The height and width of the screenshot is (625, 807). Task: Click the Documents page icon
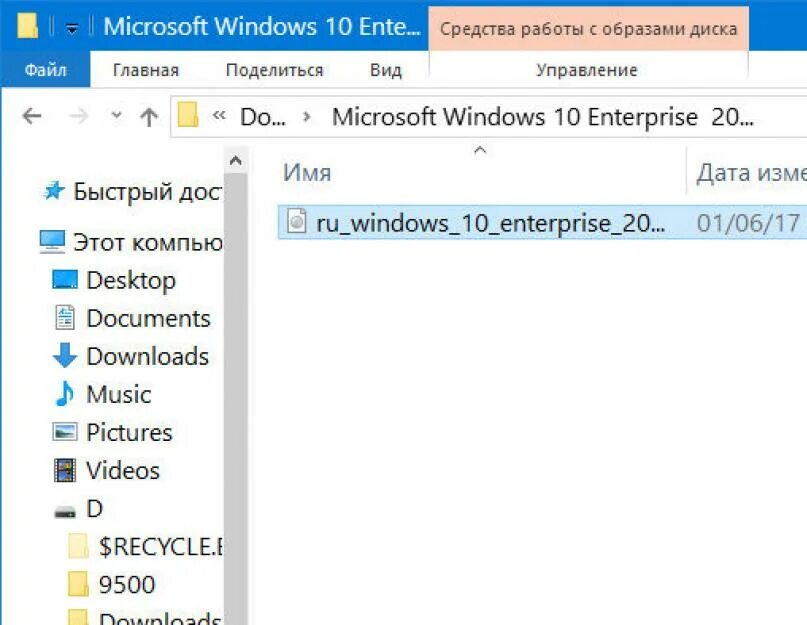tap(65, 318)
